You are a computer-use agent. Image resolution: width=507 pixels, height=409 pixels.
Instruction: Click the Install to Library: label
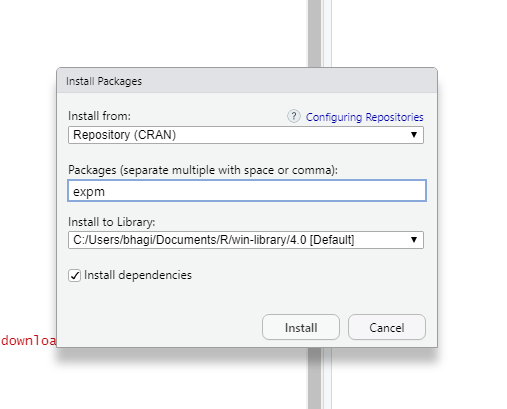[x=111, y=222]
